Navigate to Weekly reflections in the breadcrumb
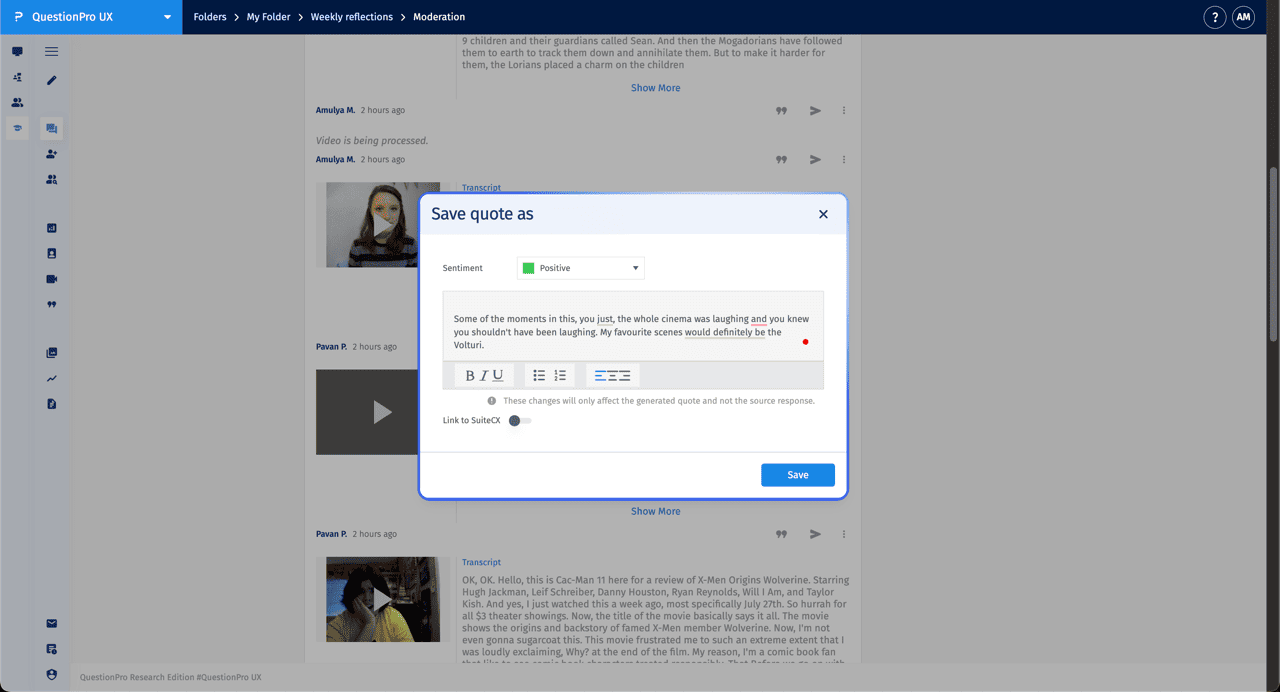 click(x=351, y=16)
